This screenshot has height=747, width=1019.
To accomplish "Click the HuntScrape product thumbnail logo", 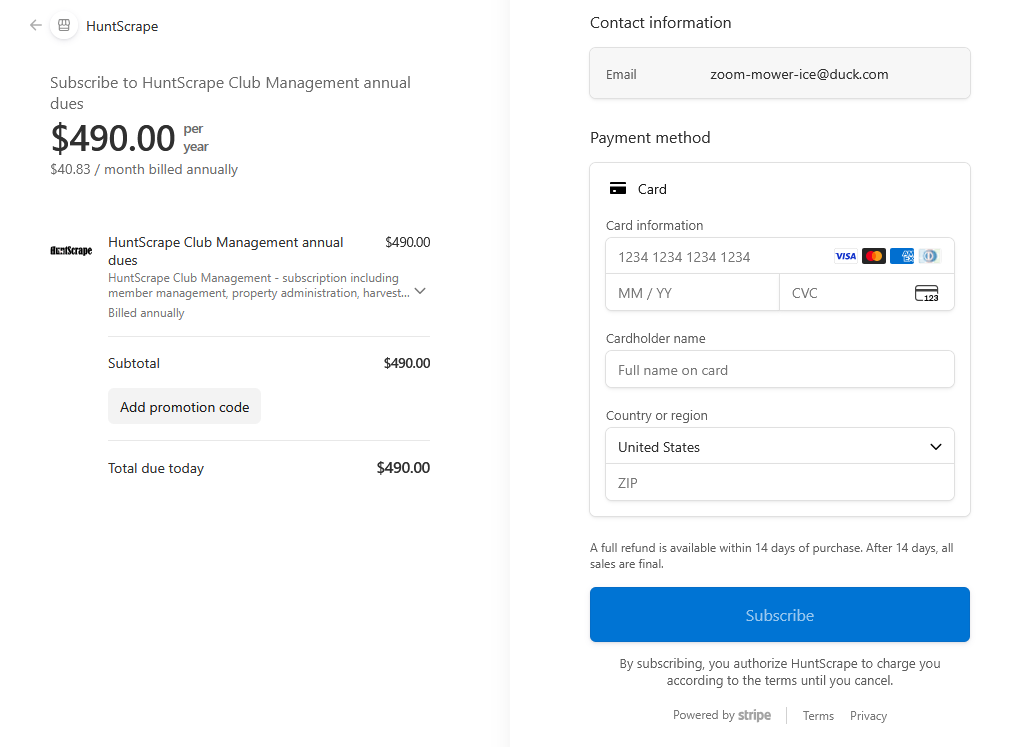I will [x=70, y=250].
